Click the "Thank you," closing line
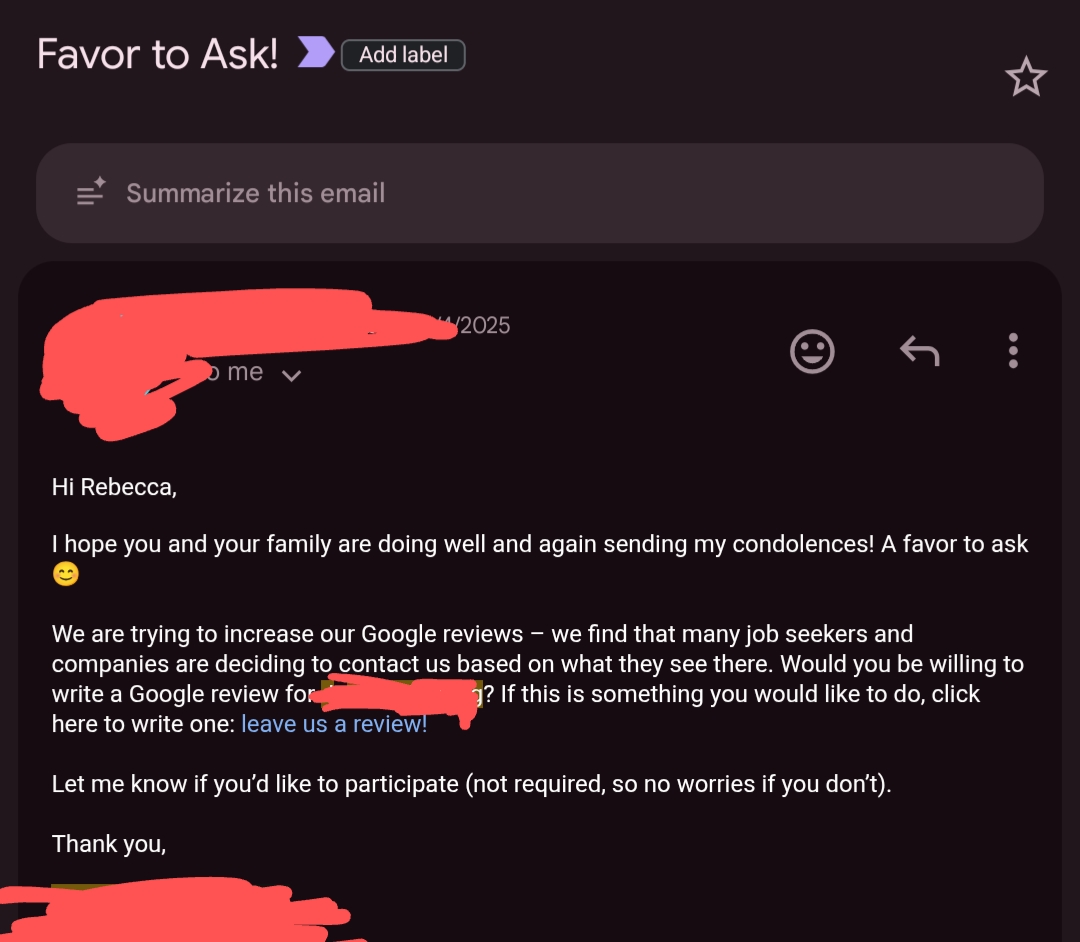 pos(109,844)
